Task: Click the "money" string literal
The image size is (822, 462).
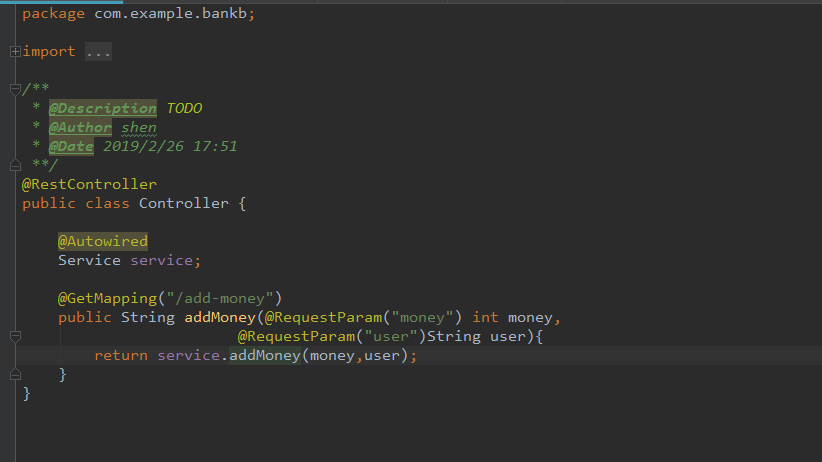Action: point(422,317)
